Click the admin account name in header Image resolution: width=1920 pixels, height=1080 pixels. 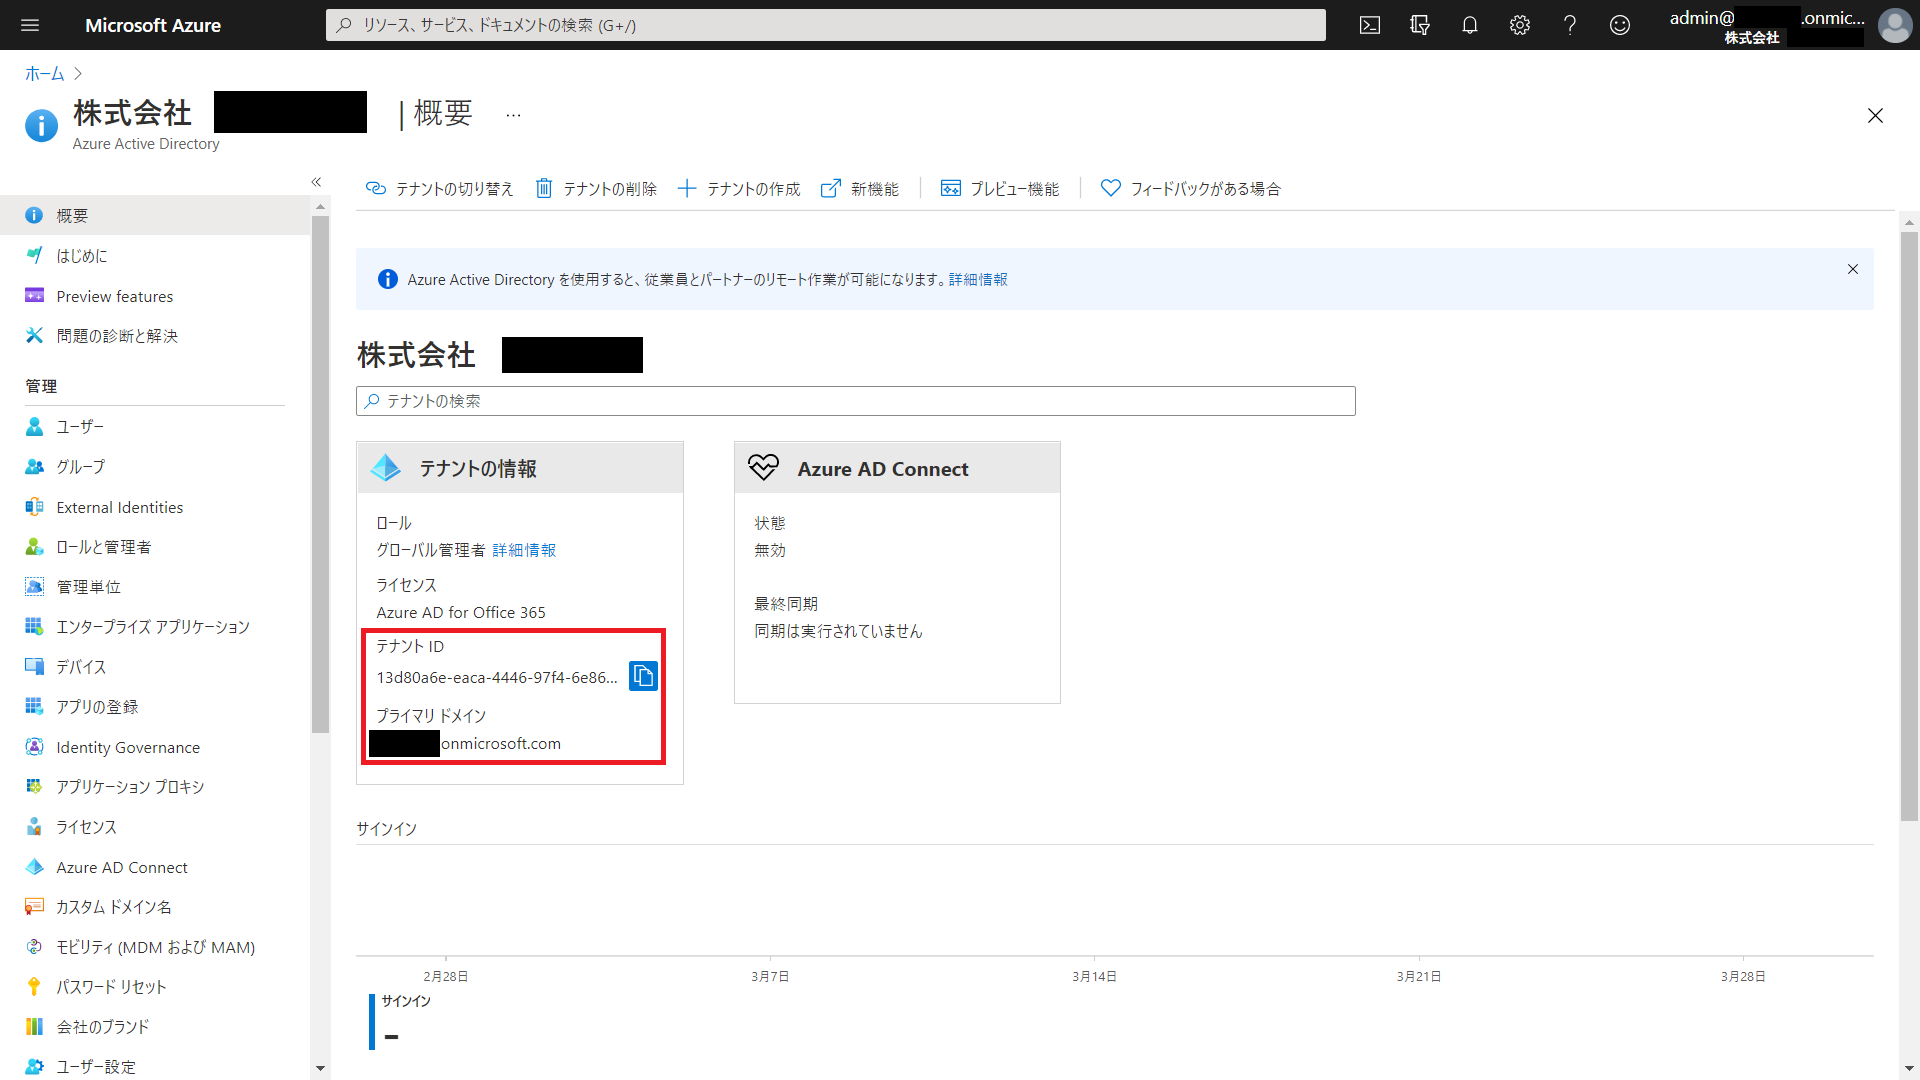1767,18
